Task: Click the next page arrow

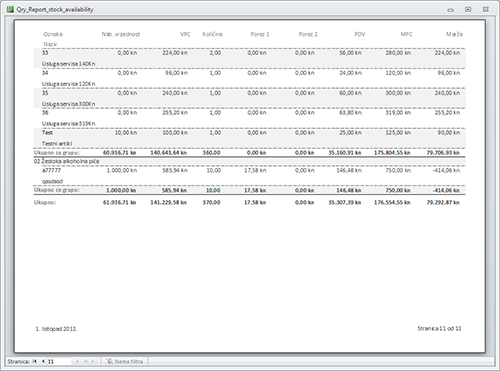Action: coord(77,361)
